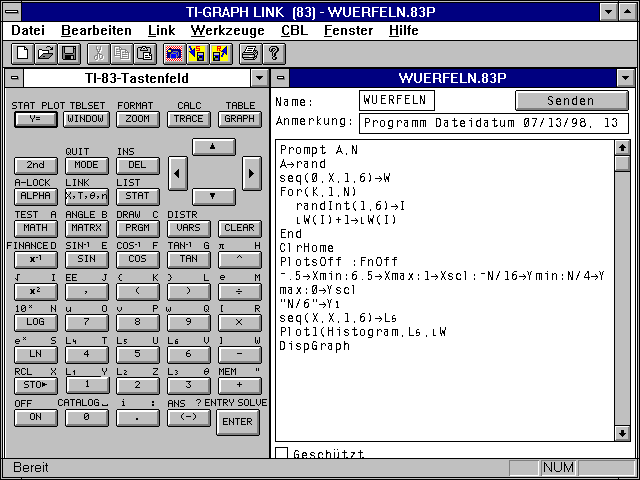Click the ENTER key on keypad
The image size is (640, 480).
[x=238, y=422]
